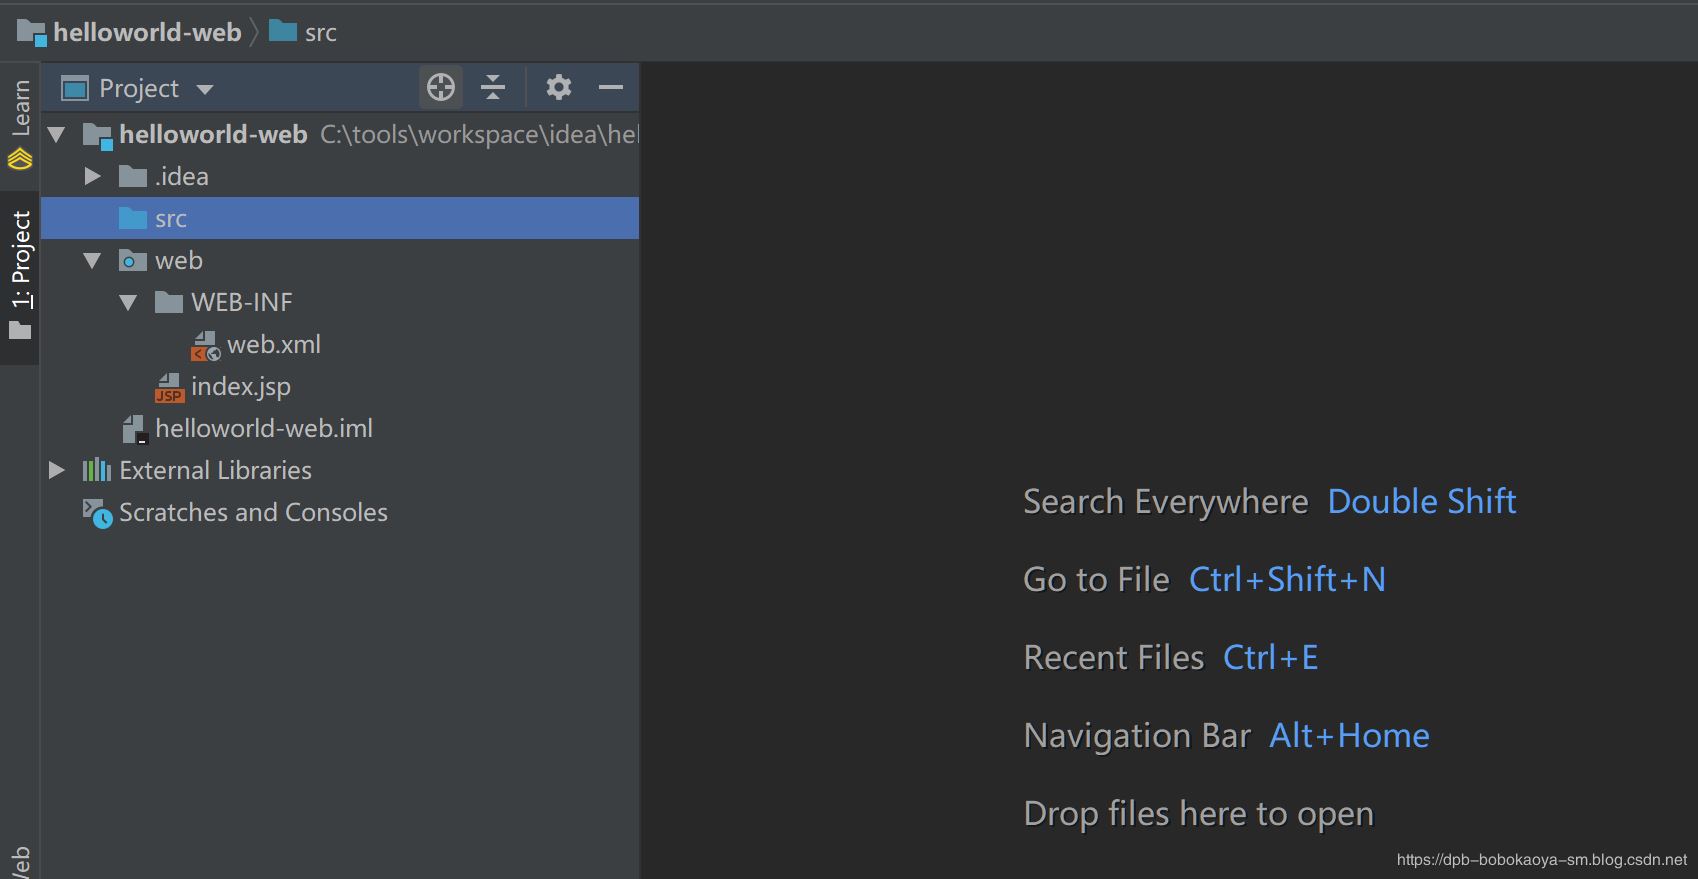Collapse all nodes with the toolbar icon
Image resolution: width=1698 pixels, height=879 pixels.
[493, 88]
